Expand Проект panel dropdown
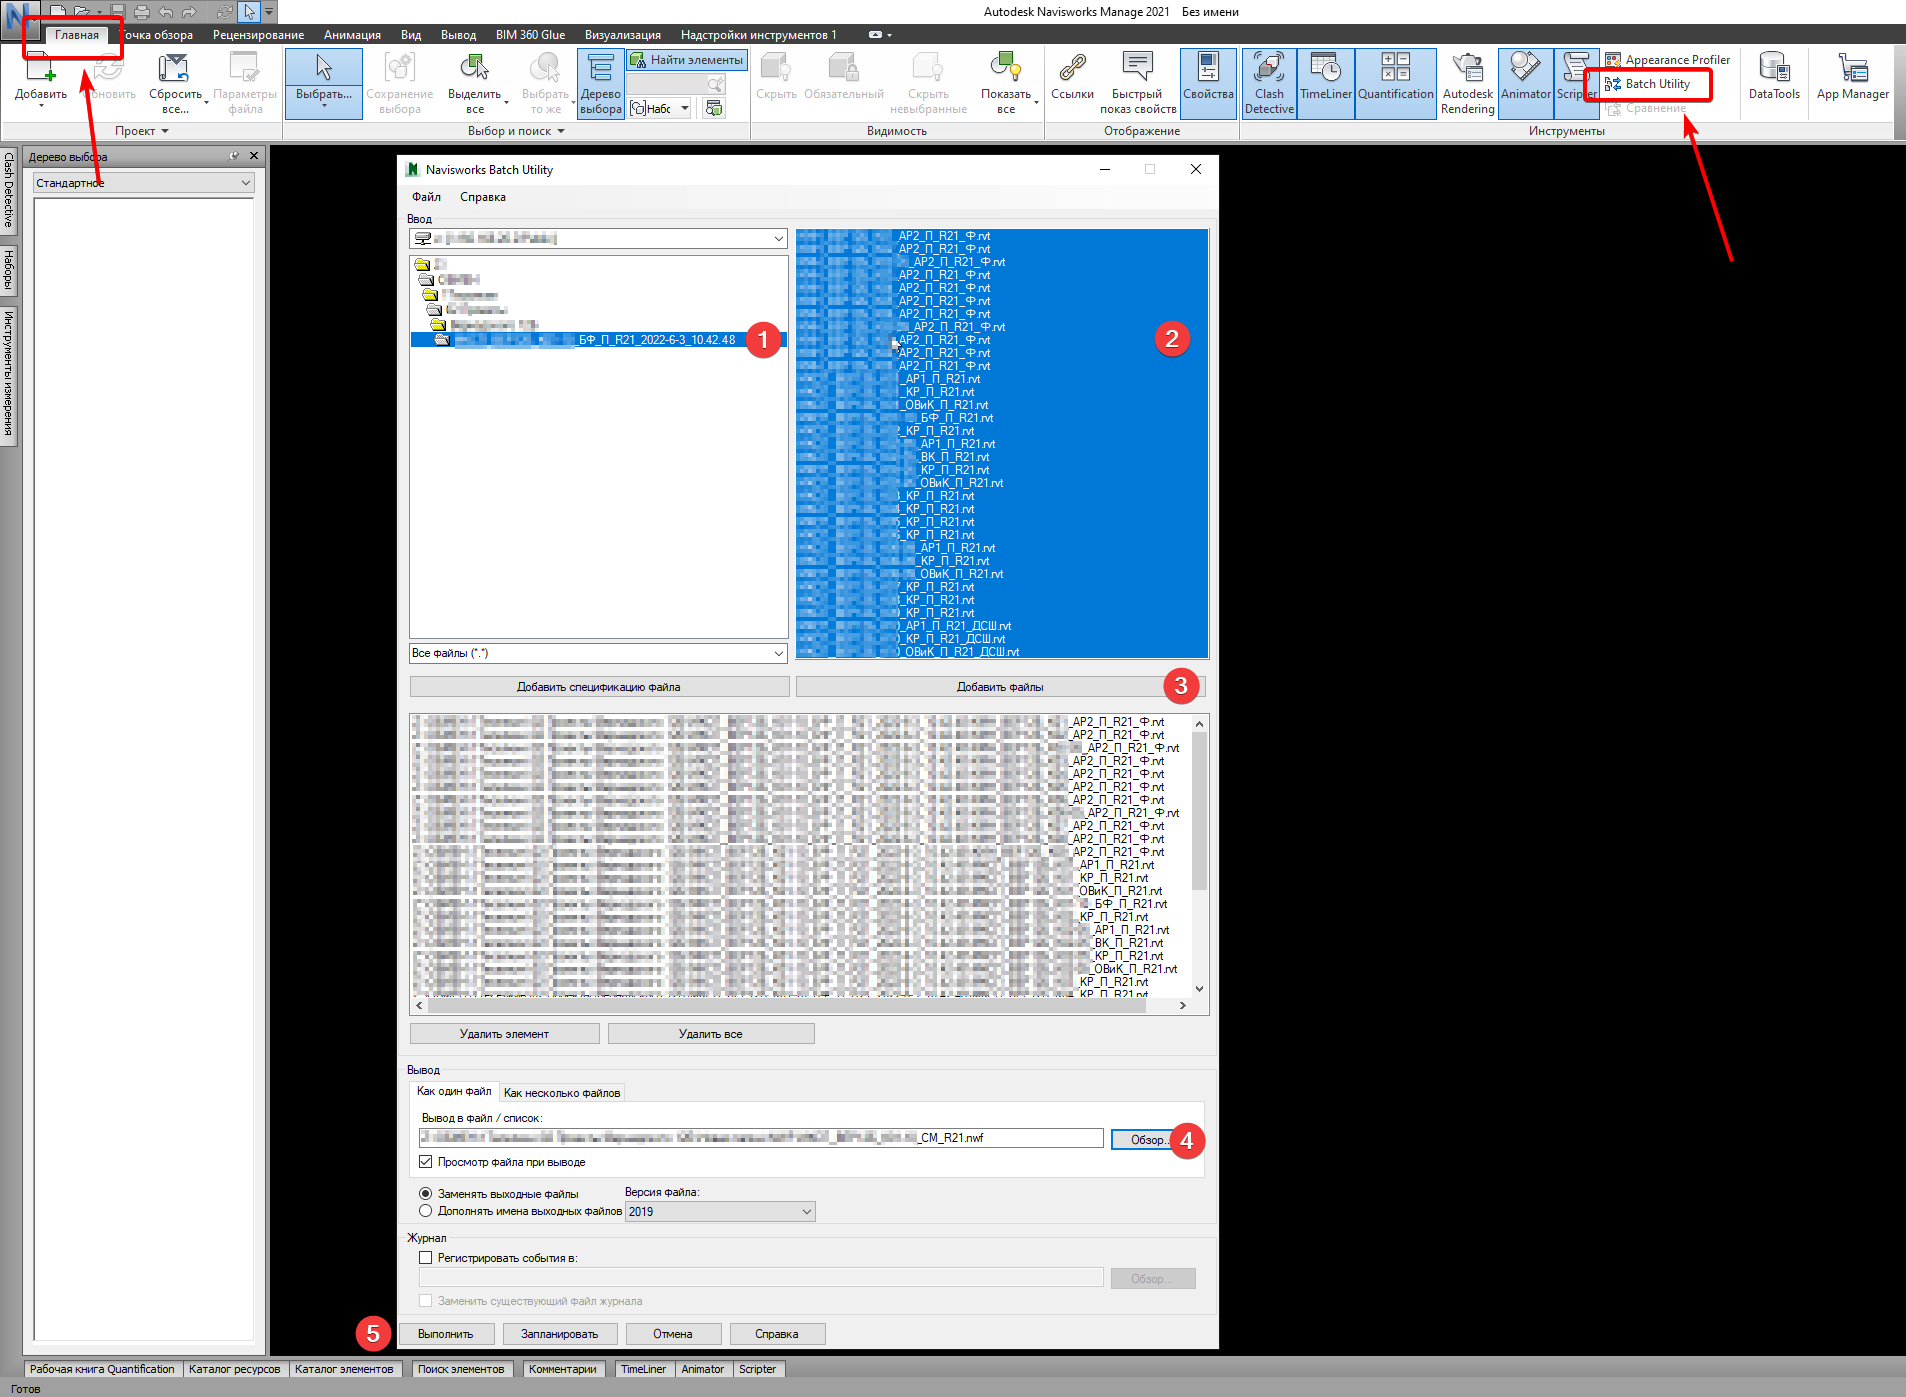1906x1397 pixels. pos(141,131)
